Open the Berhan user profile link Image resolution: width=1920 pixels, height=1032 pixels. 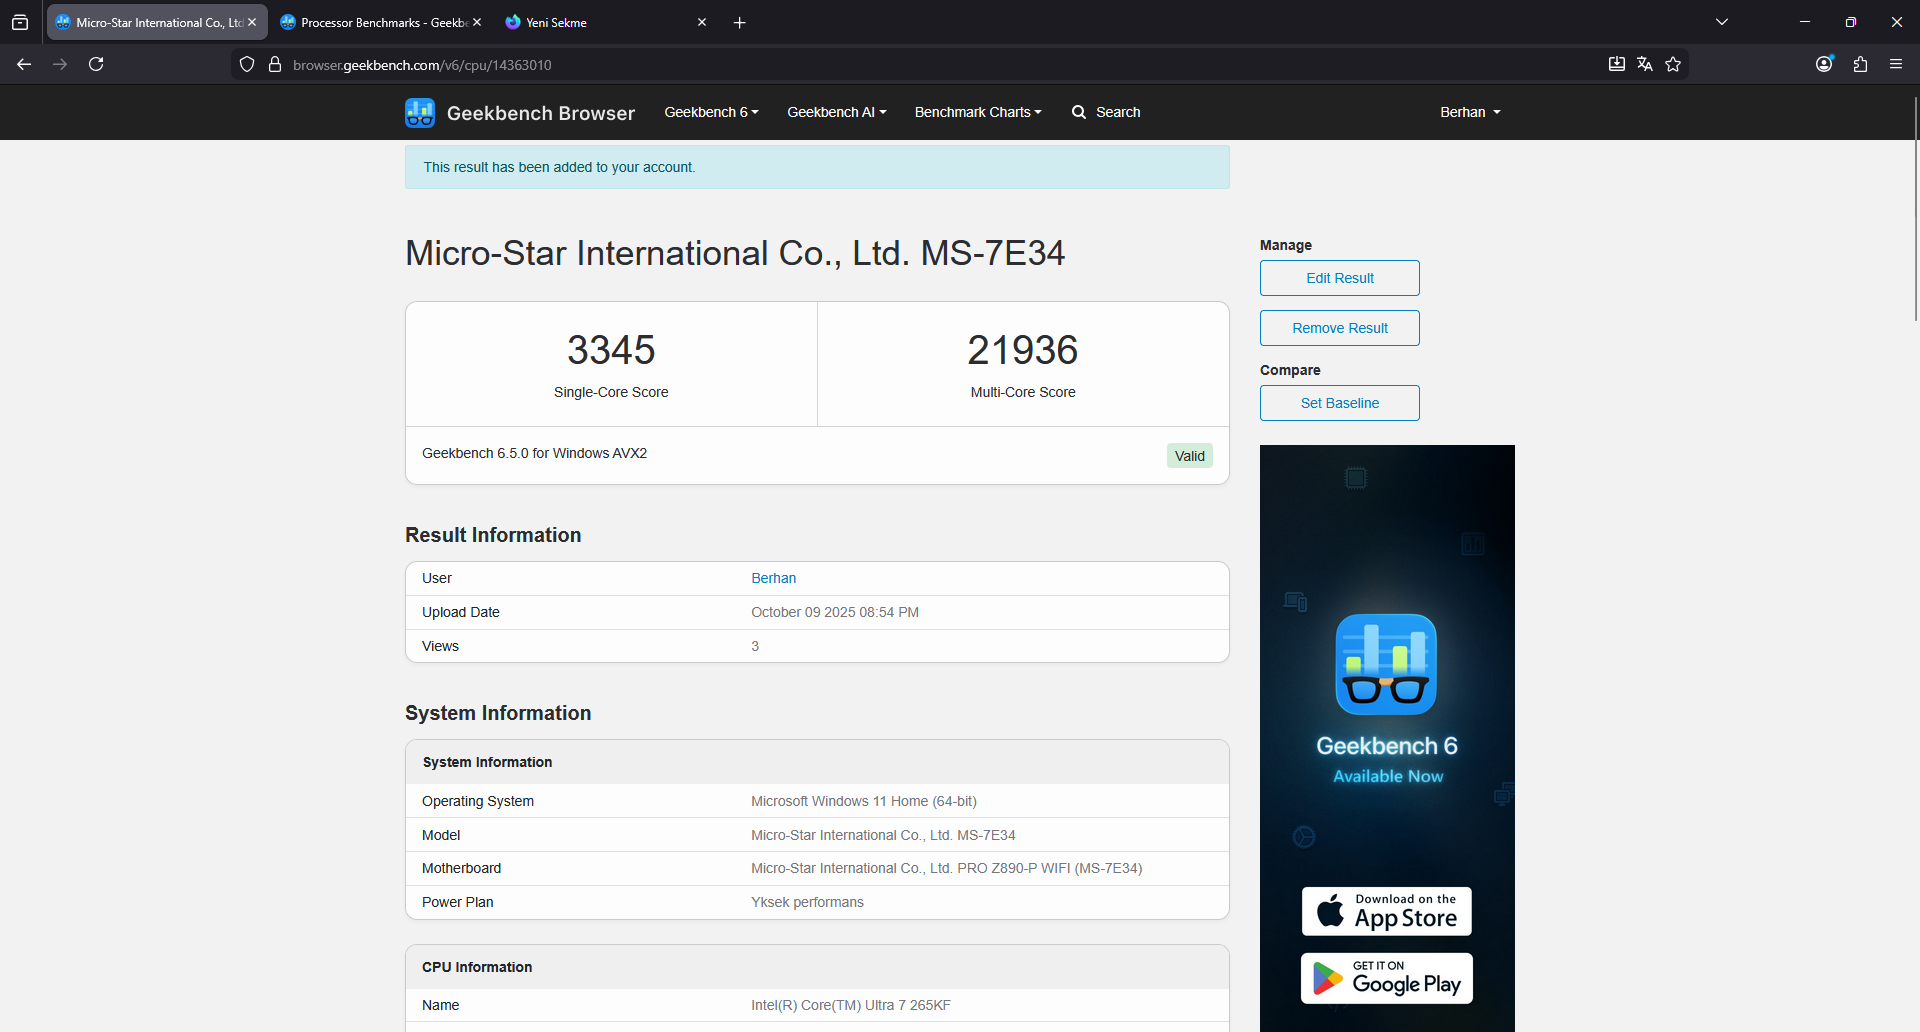(x=774, y=578)
